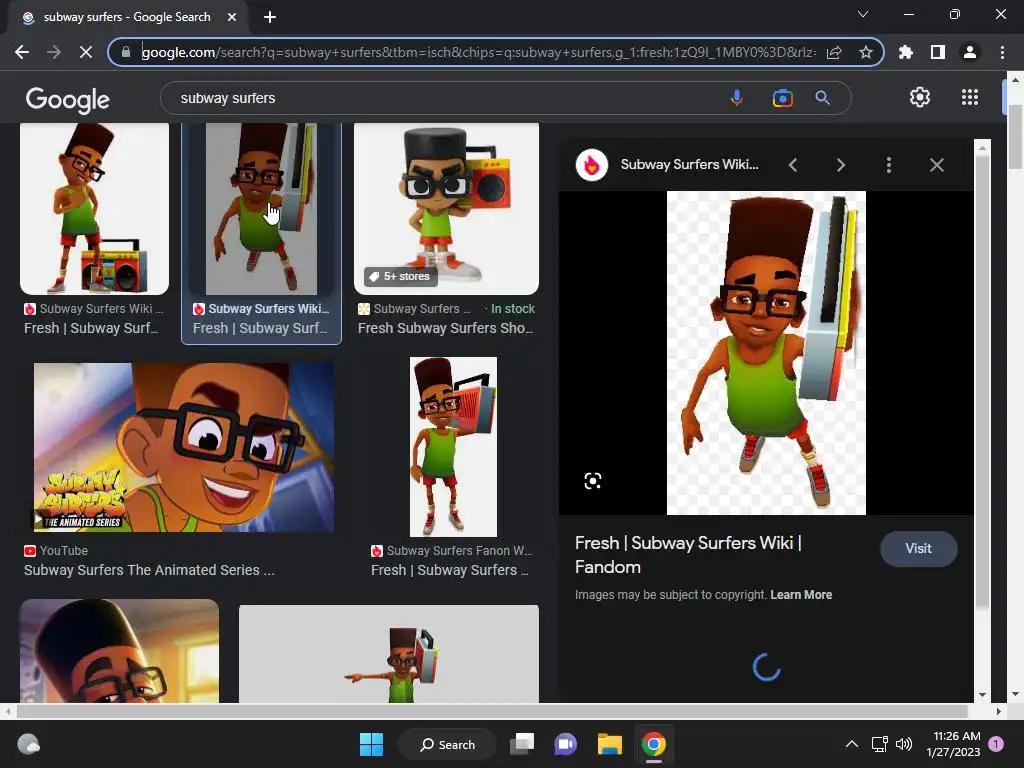Open the taskbar clock and date
Viewport: 1024px width, 768px height.
(x=953, y=744)
